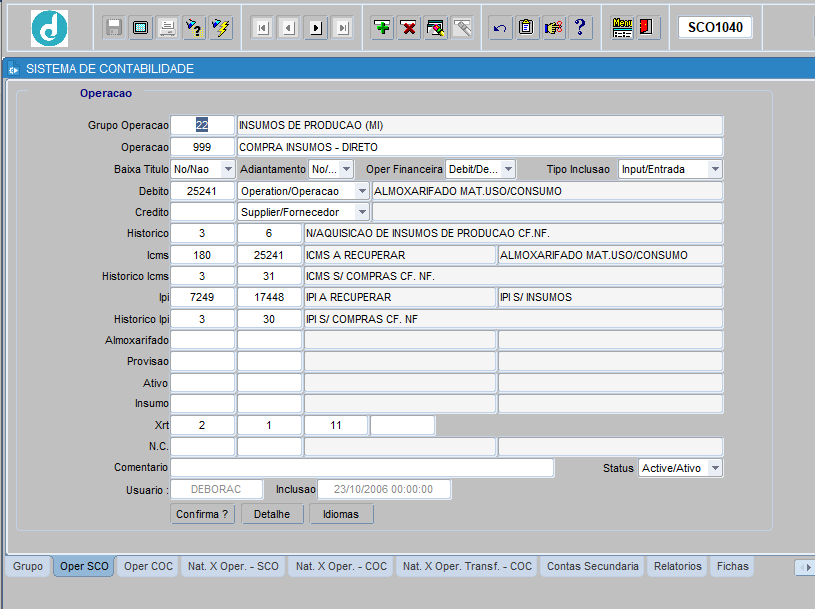Click the icon beside SISTEMA DE CONTABILIDADE title
815x609 pixels.
click(14, 69)
